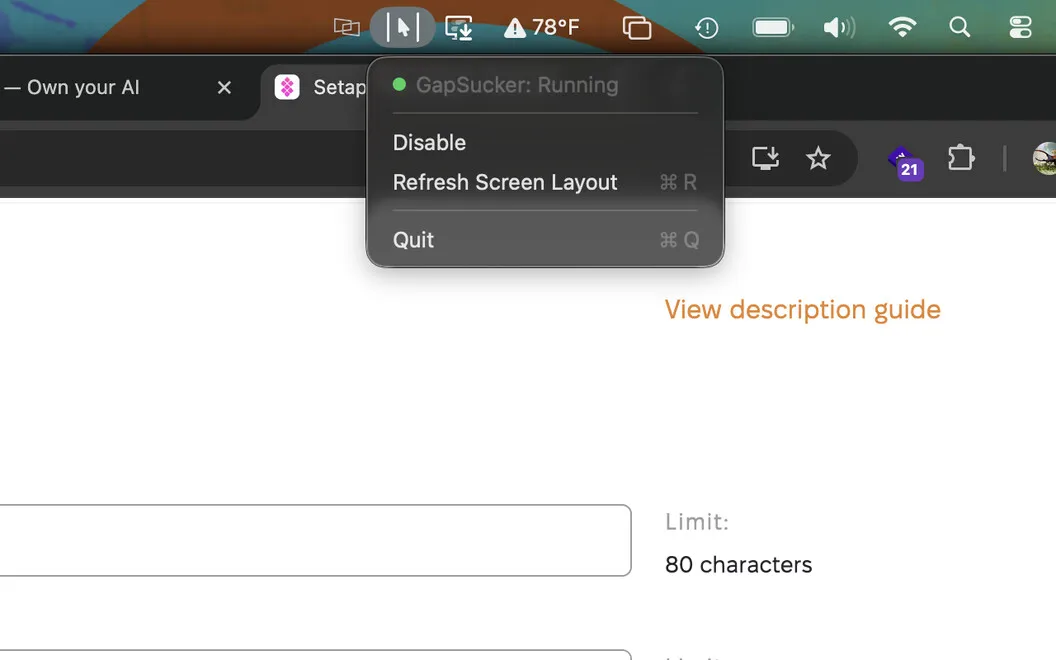The width and height of the screenshot is (1056, 660).
Task: Click the Setapp tab favicon
Action: pos(287,88)
